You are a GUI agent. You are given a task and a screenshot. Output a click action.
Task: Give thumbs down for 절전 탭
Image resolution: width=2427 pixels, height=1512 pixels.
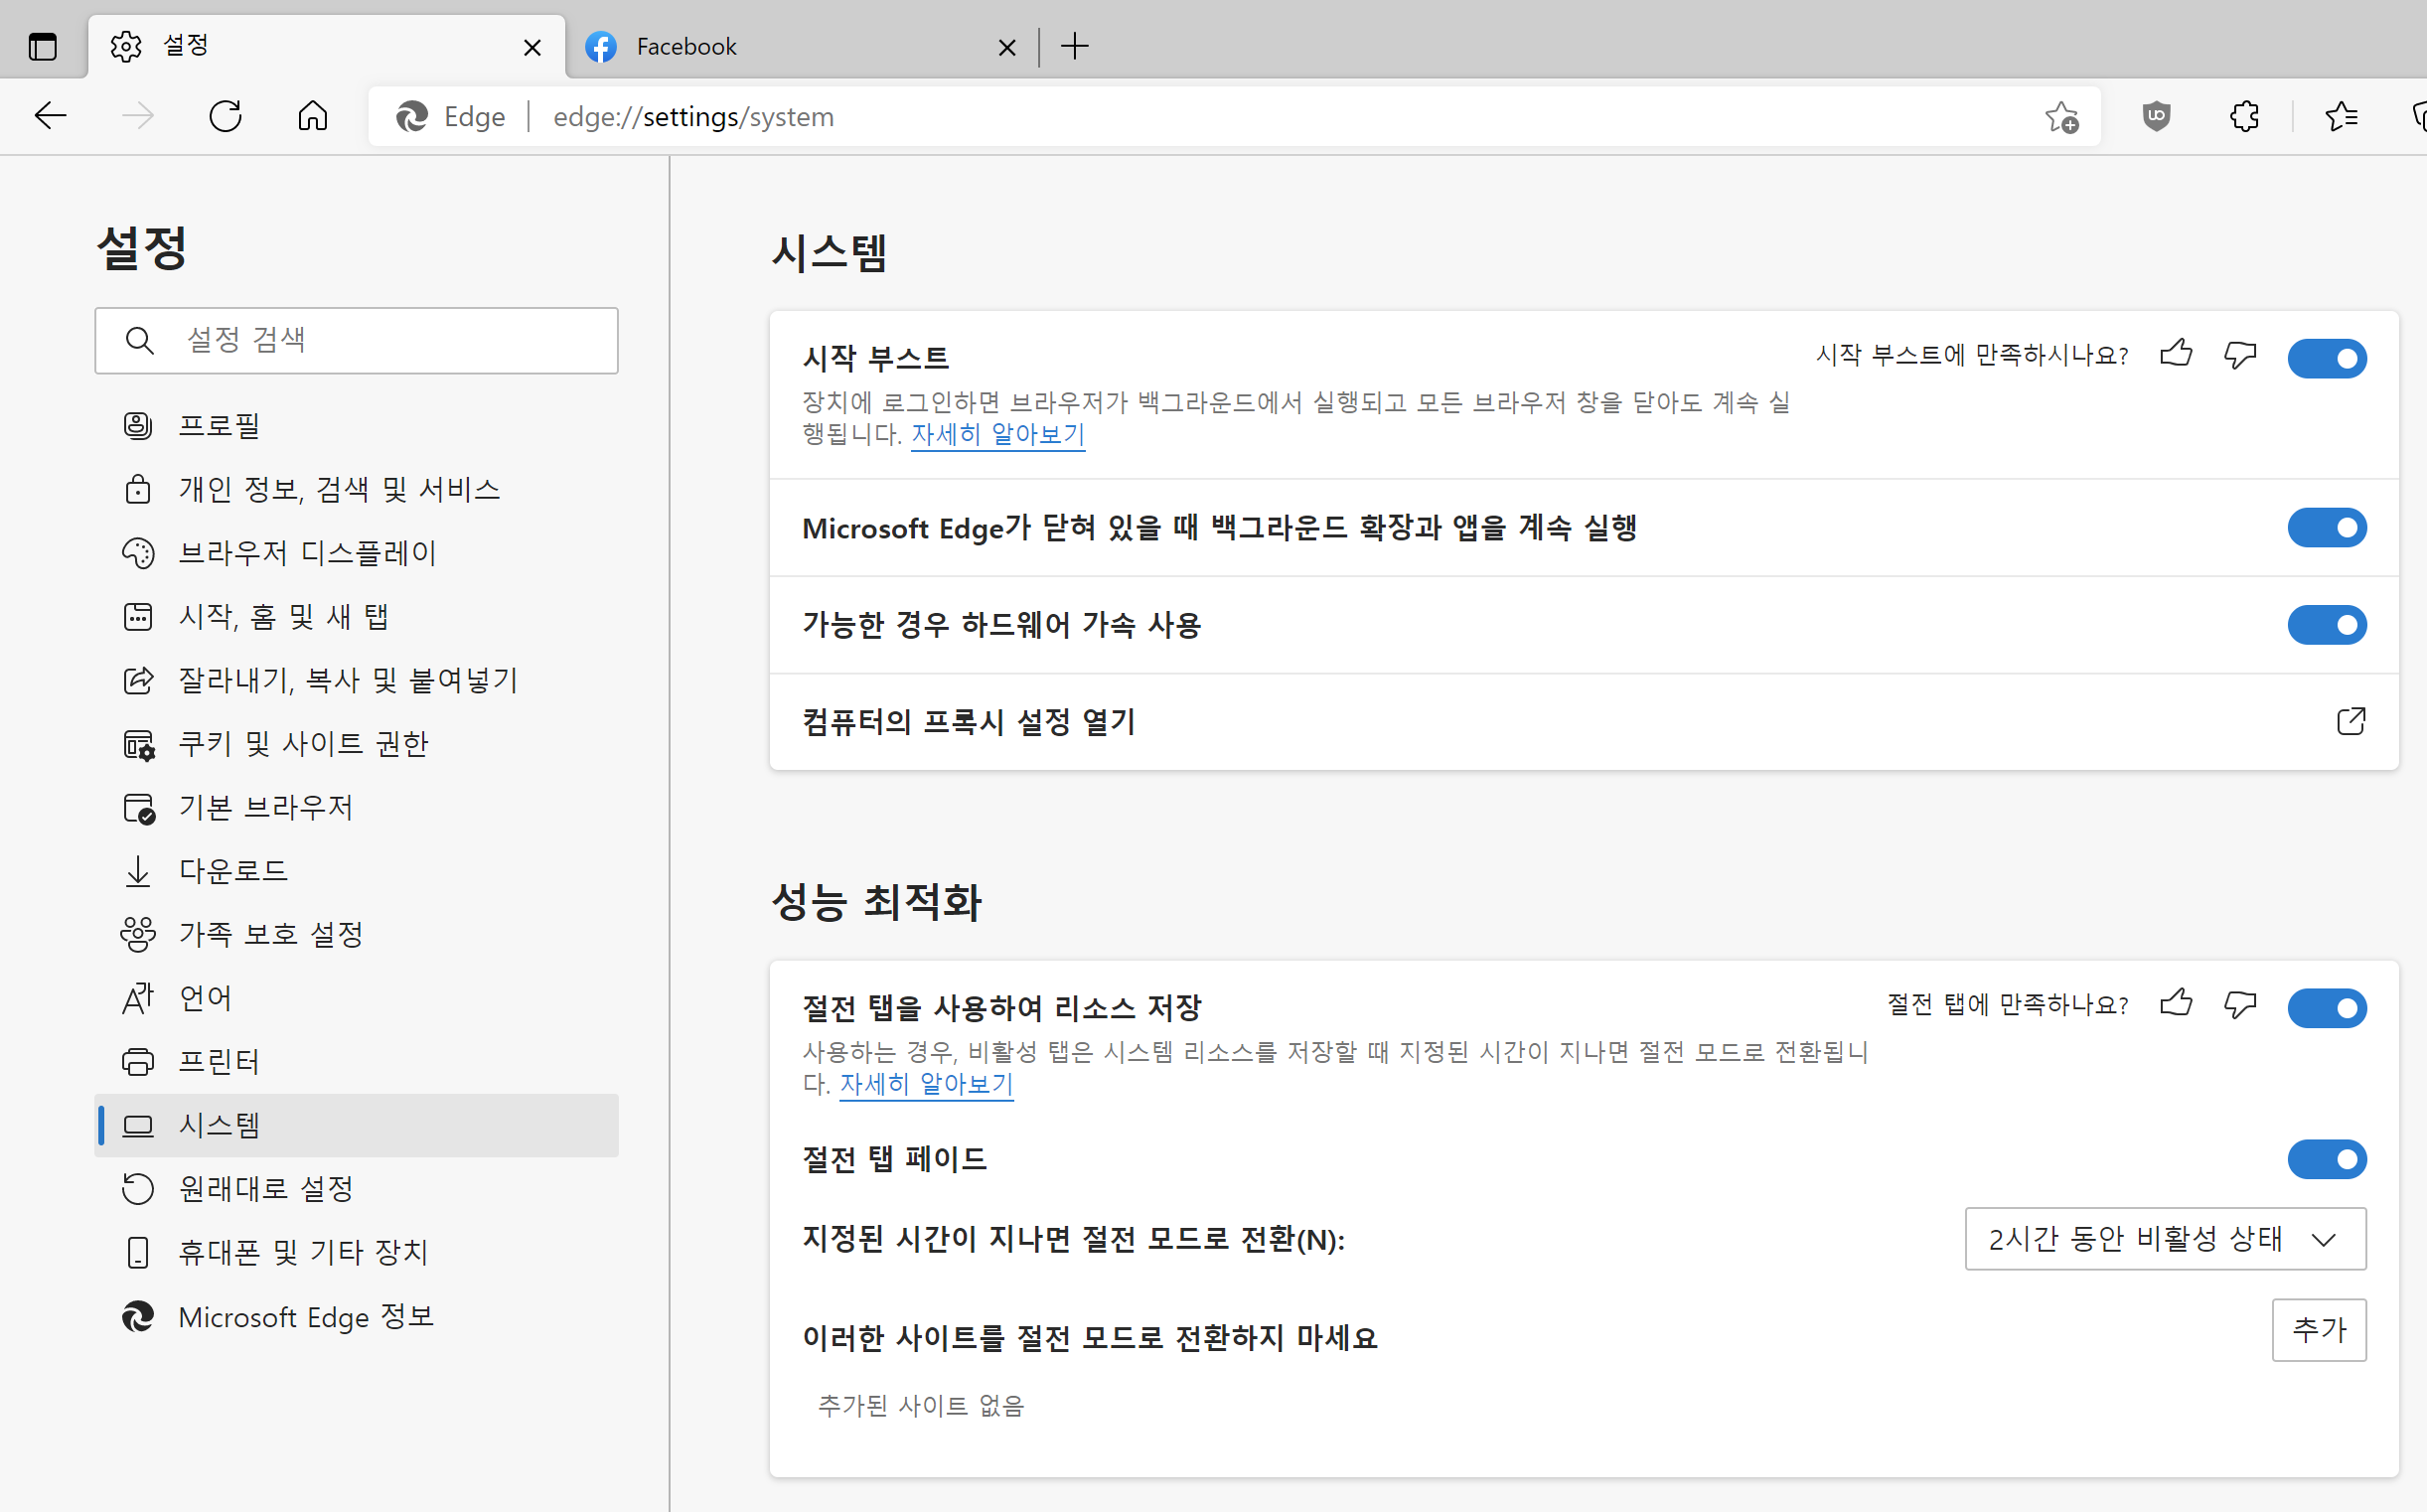coord(2240,1004)
